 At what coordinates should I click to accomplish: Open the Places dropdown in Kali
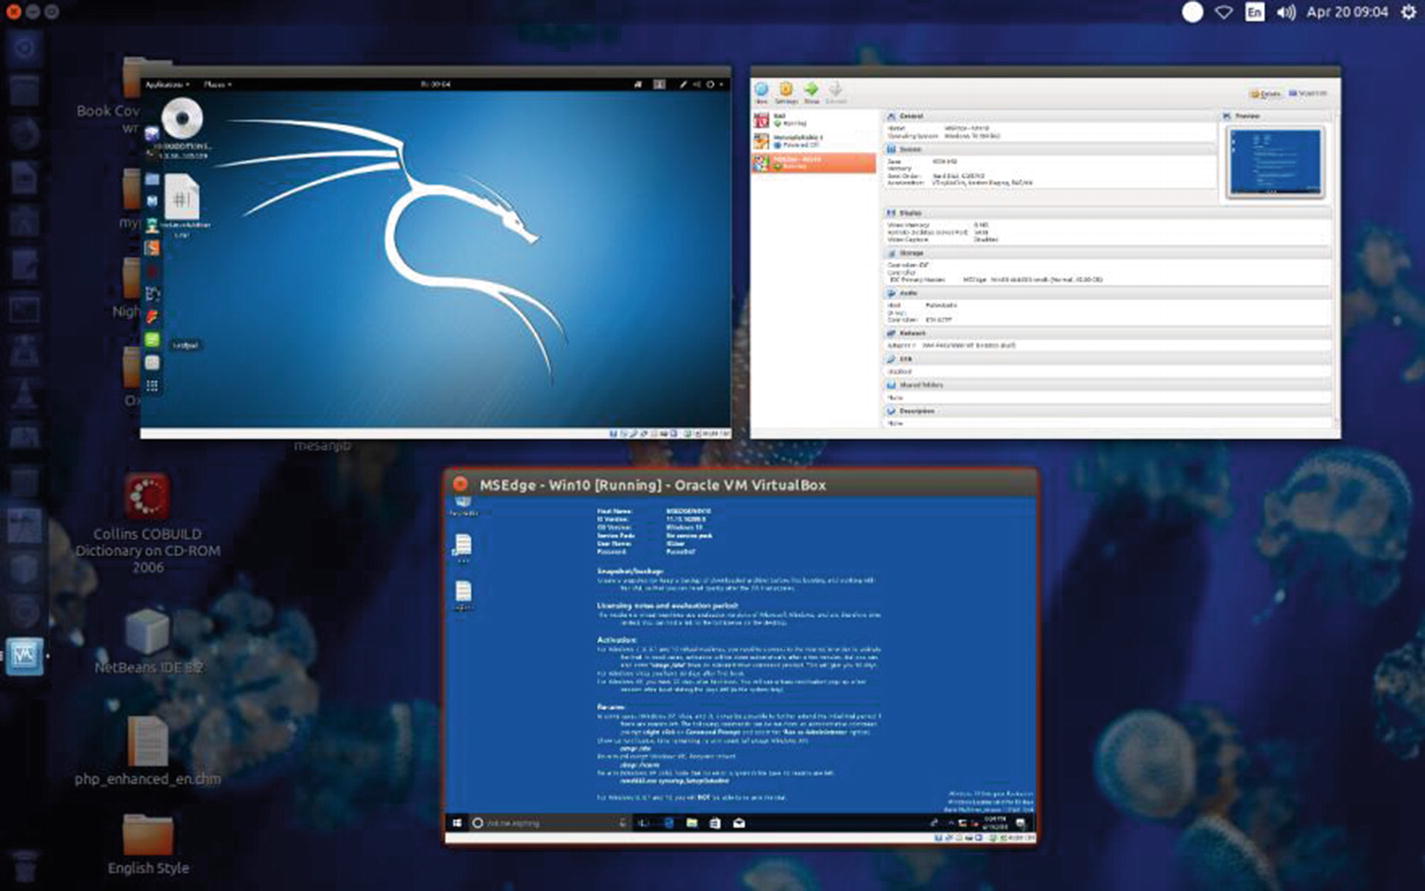coord(217,85)
